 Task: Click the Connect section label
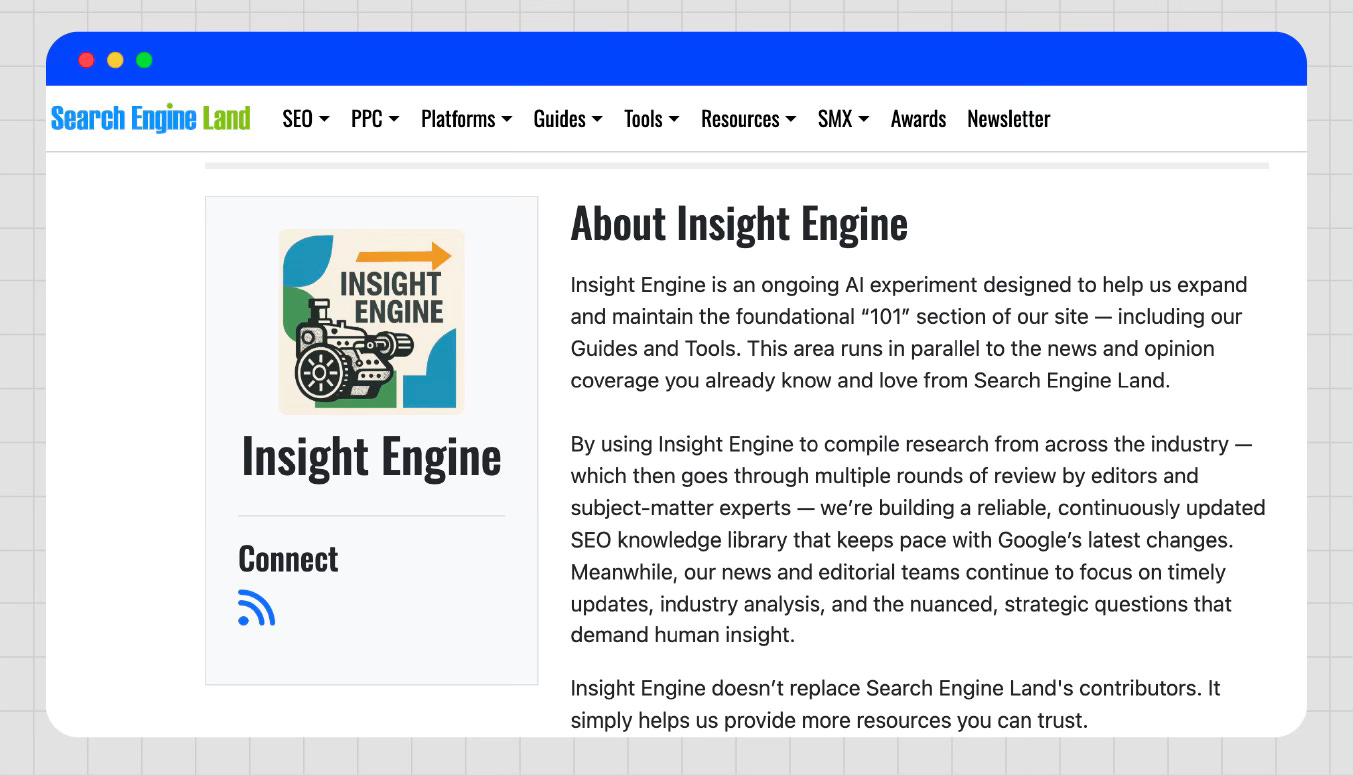[288, 559]
